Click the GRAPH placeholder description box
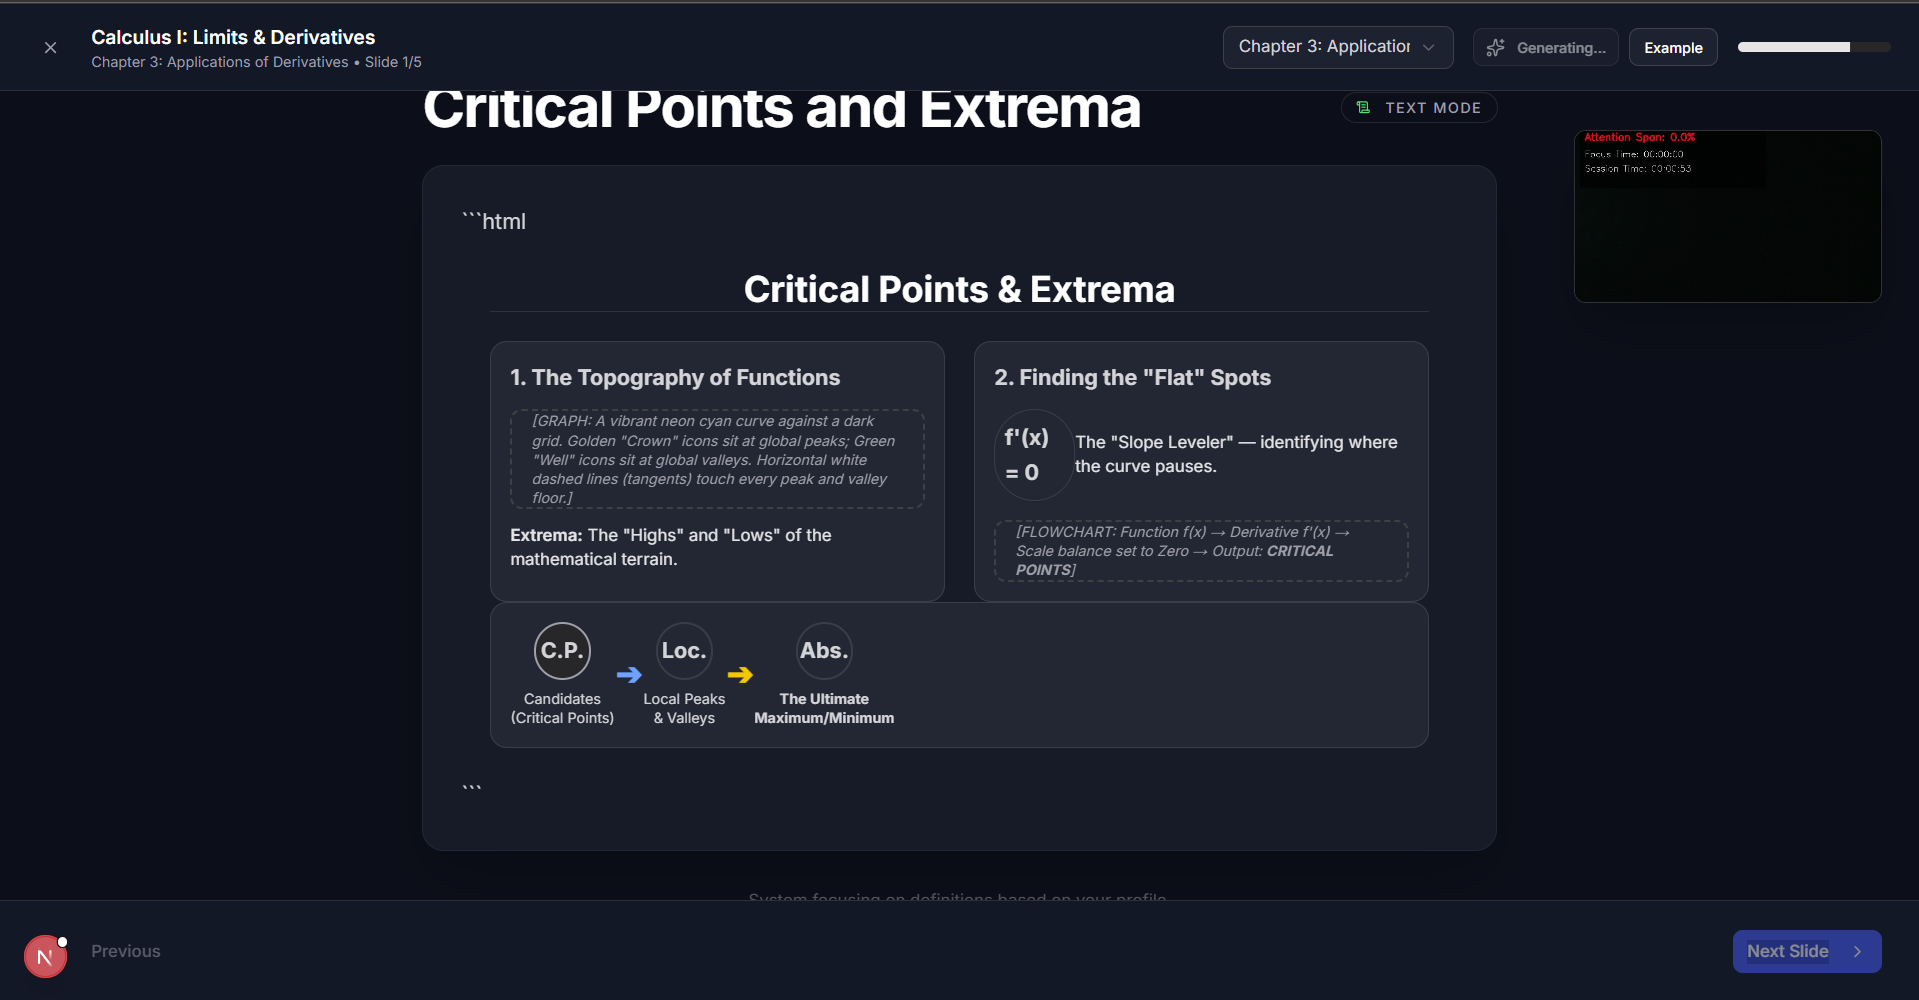 (x=717, y=459)
